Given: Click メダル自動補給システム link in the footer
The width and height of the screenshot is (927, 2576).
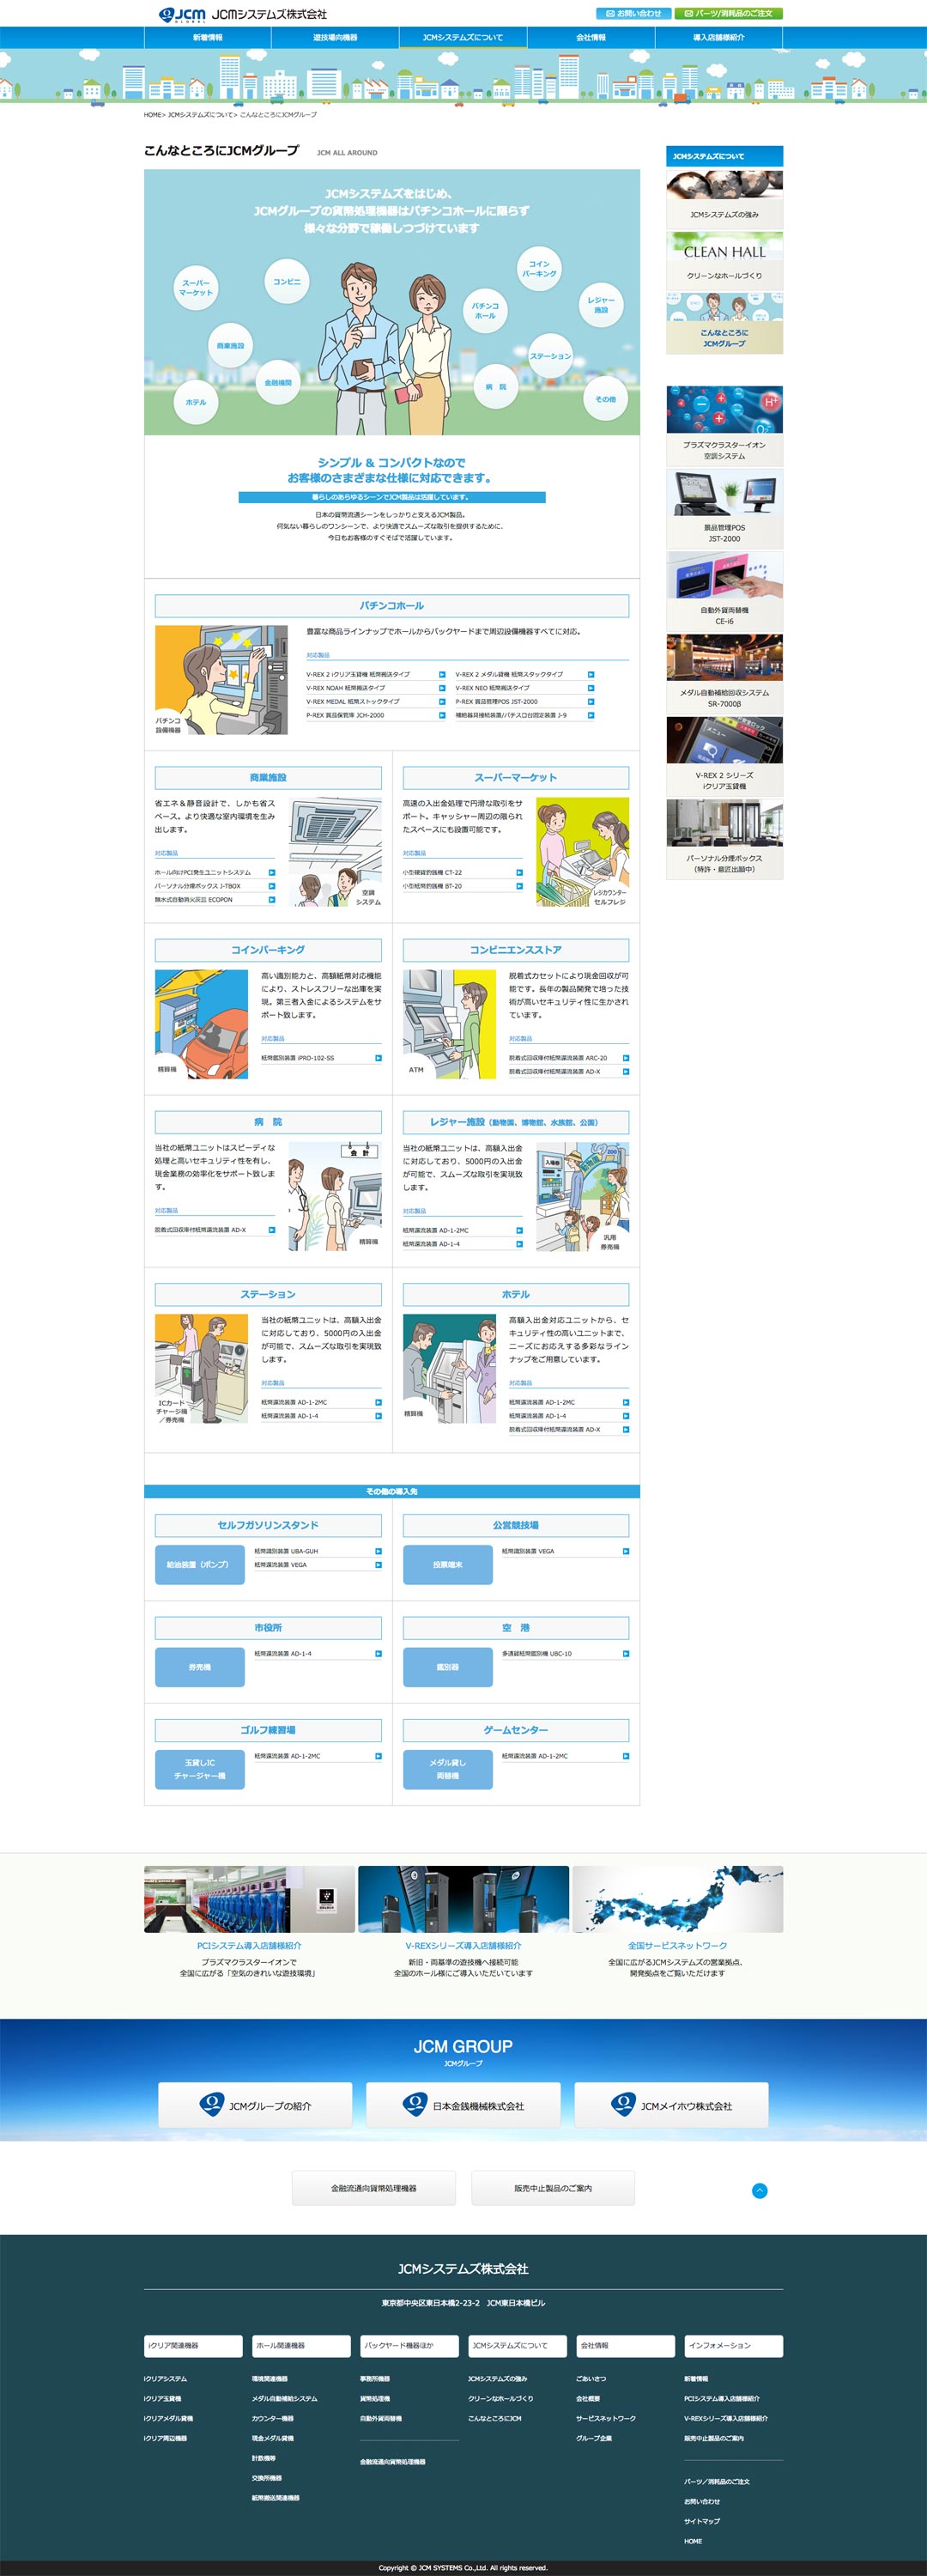Looking at the screenshot, I should coord(285,2399).
